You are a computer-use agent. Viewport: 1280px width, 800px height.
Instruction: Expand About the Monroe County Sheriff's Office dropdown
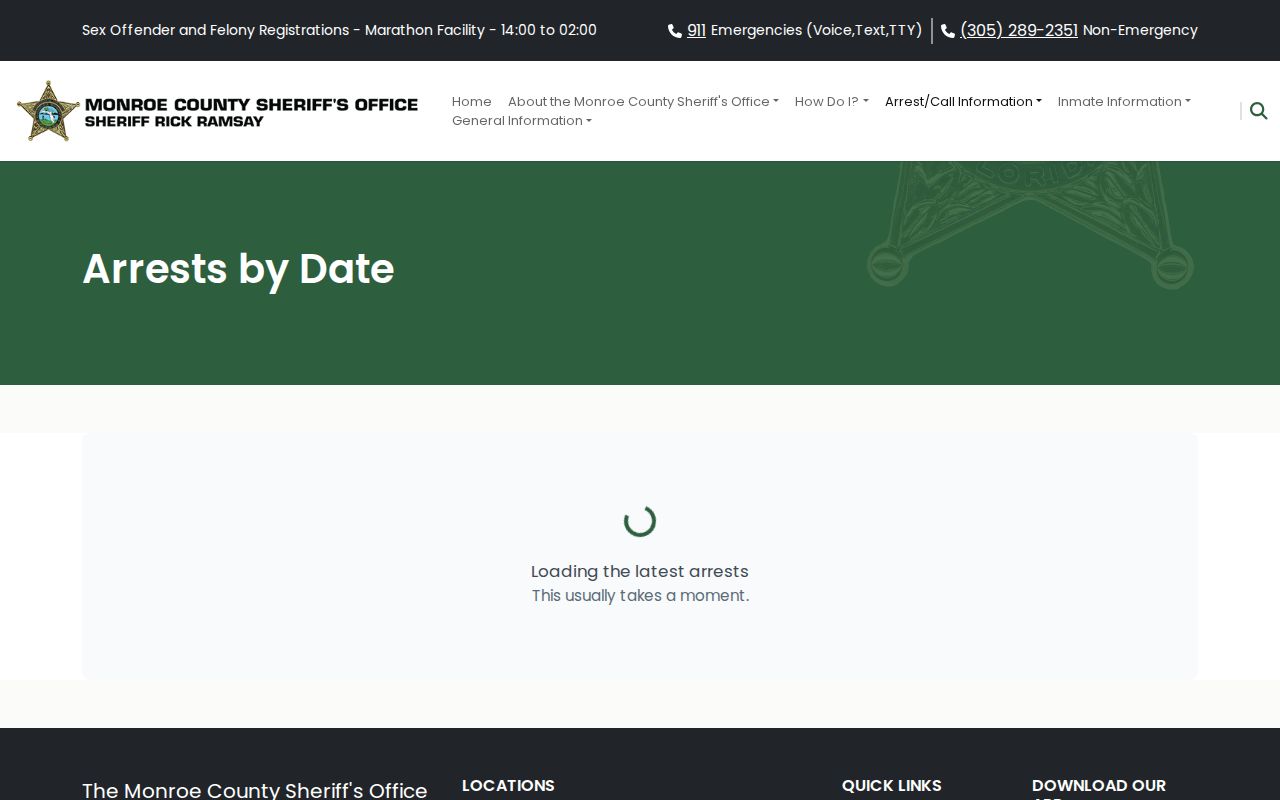click(x=643, y=101)
